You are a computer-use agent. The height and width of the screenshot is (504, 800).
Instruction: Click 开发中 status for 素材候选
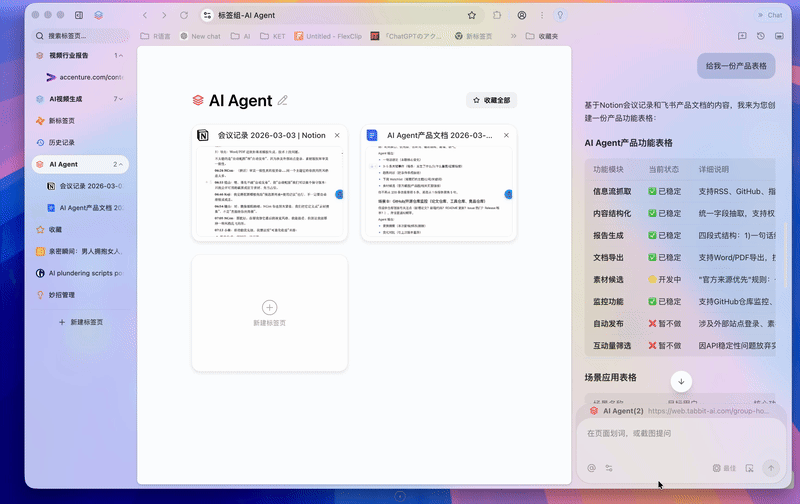pos(664,280)
